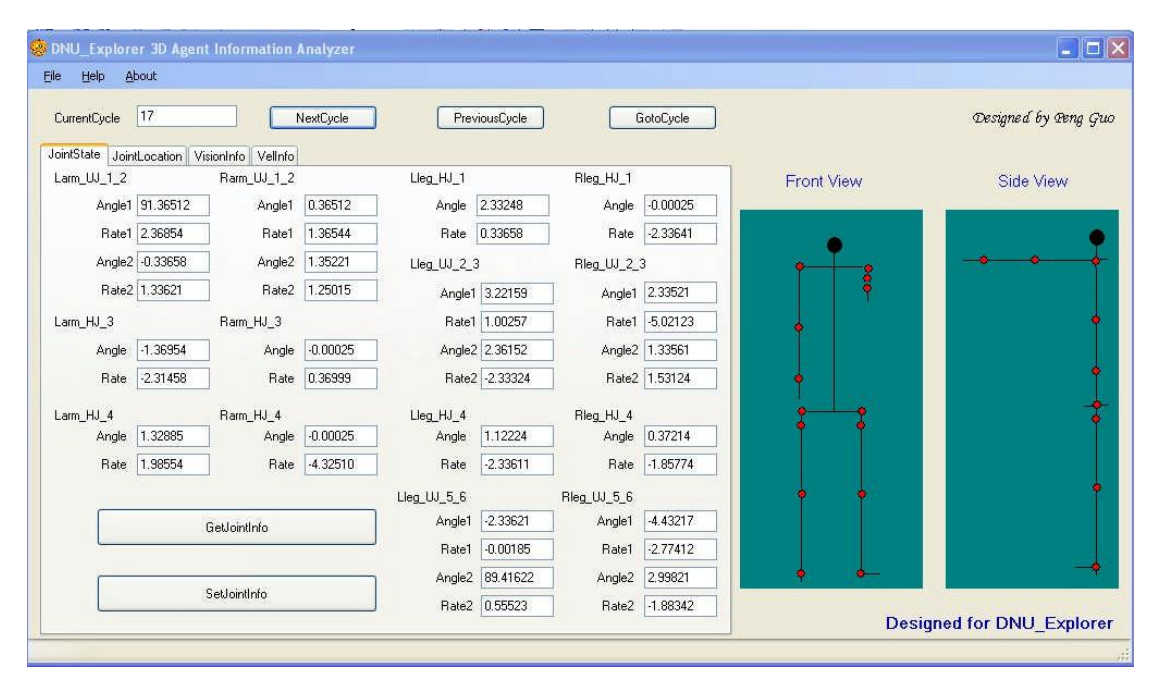
Task: Click the 'Front View' label
Action: [824, 181]
